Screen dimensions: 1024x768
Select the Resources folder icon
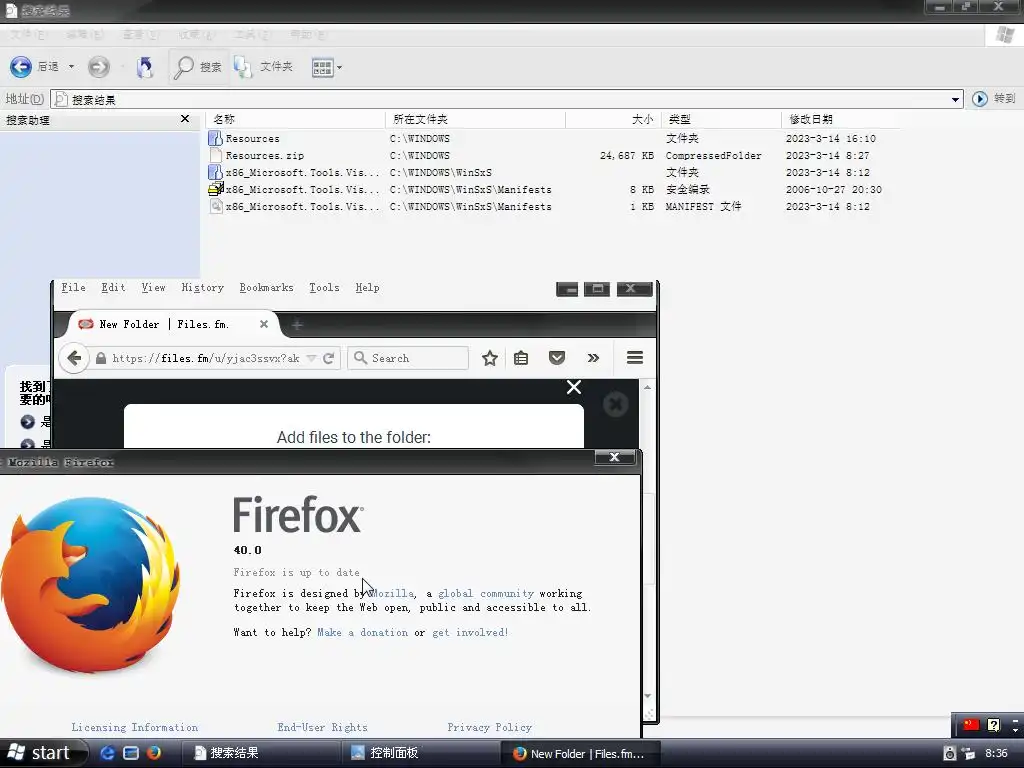point(216,138)
